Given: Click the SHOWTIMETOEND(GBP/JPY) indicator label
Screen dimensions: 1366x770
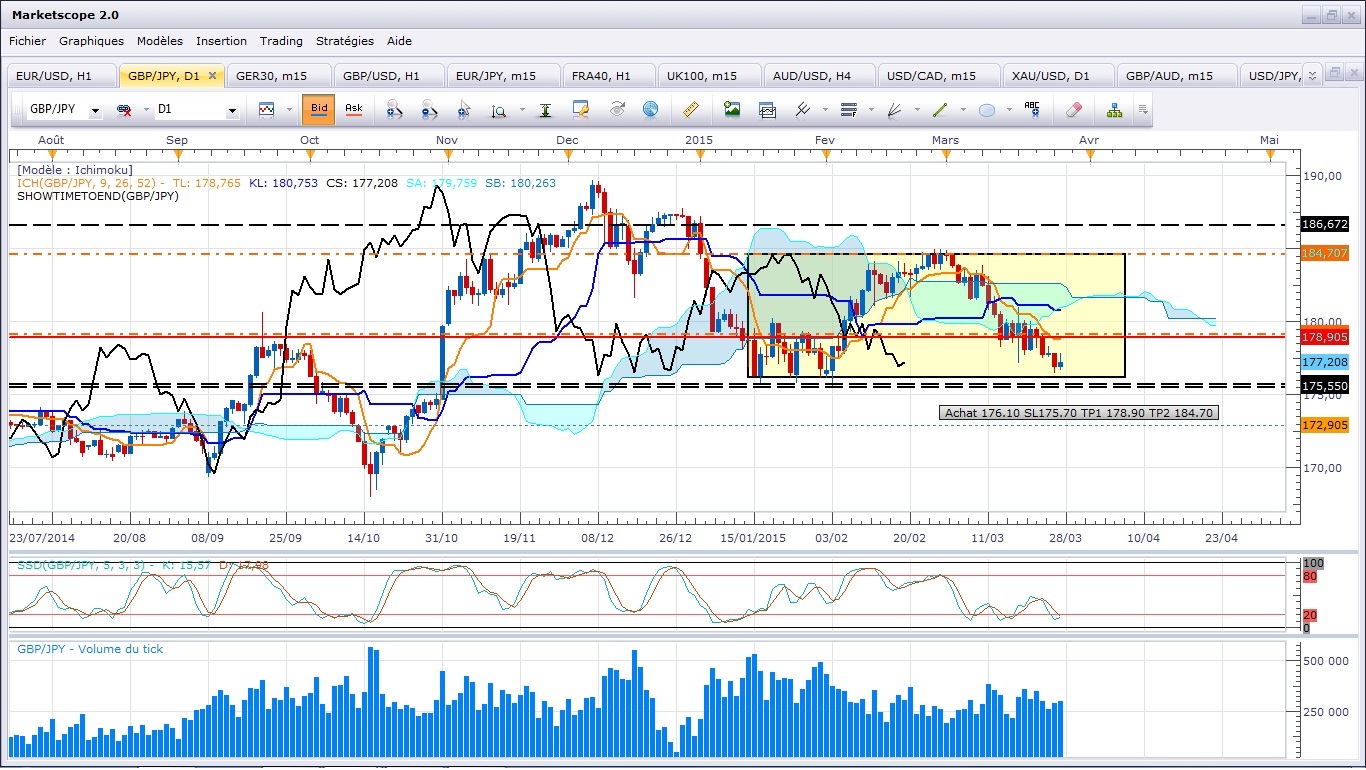Looking at the screenshot, I should (98, 197).
